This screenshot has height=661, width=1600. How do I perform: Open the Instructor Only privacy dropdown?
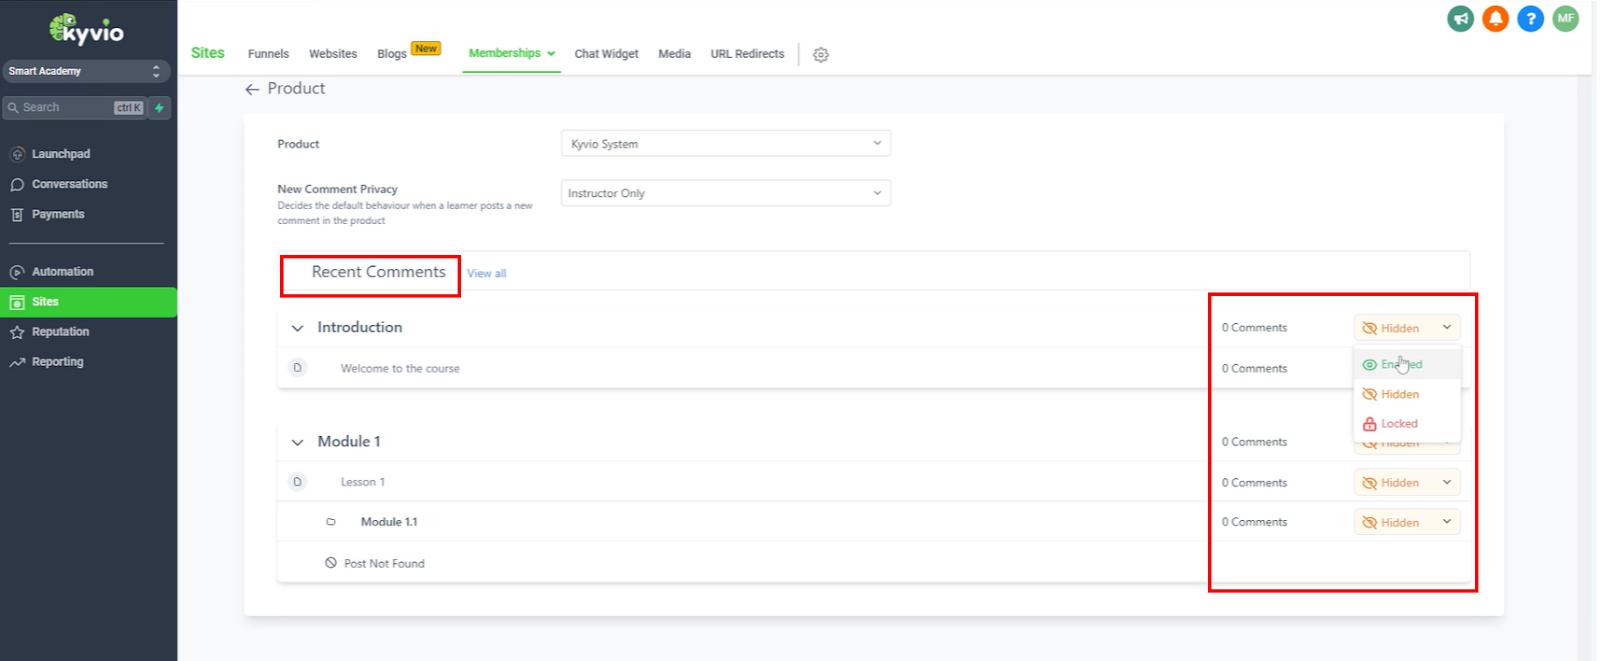(725, 193)
